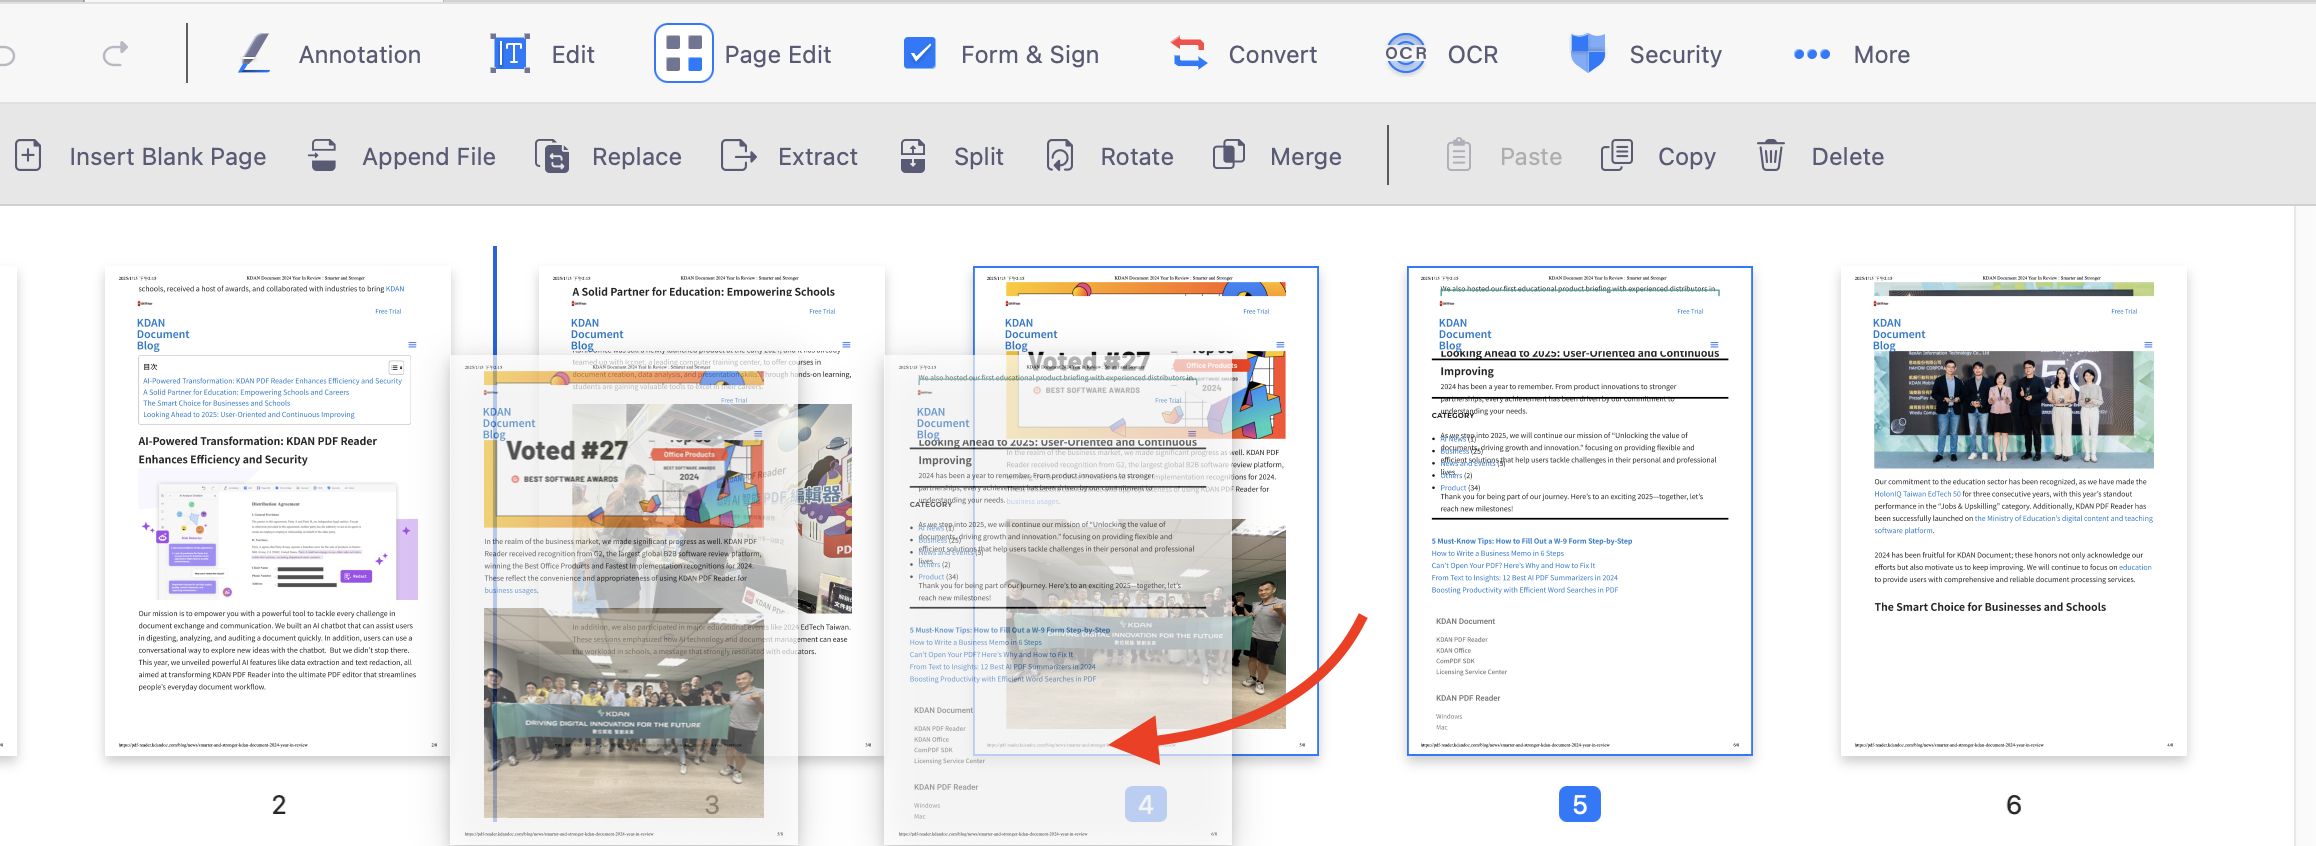Click the page number 6 label
This screenshot has height=846, width=2316.
[2014, 805]
